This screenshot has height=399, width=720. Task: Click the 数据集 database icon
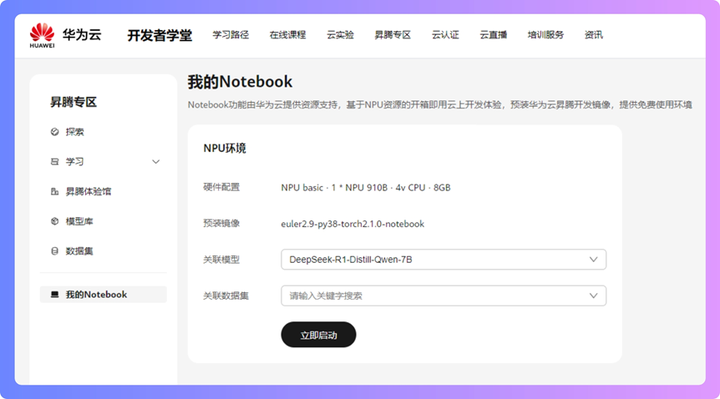55,251
